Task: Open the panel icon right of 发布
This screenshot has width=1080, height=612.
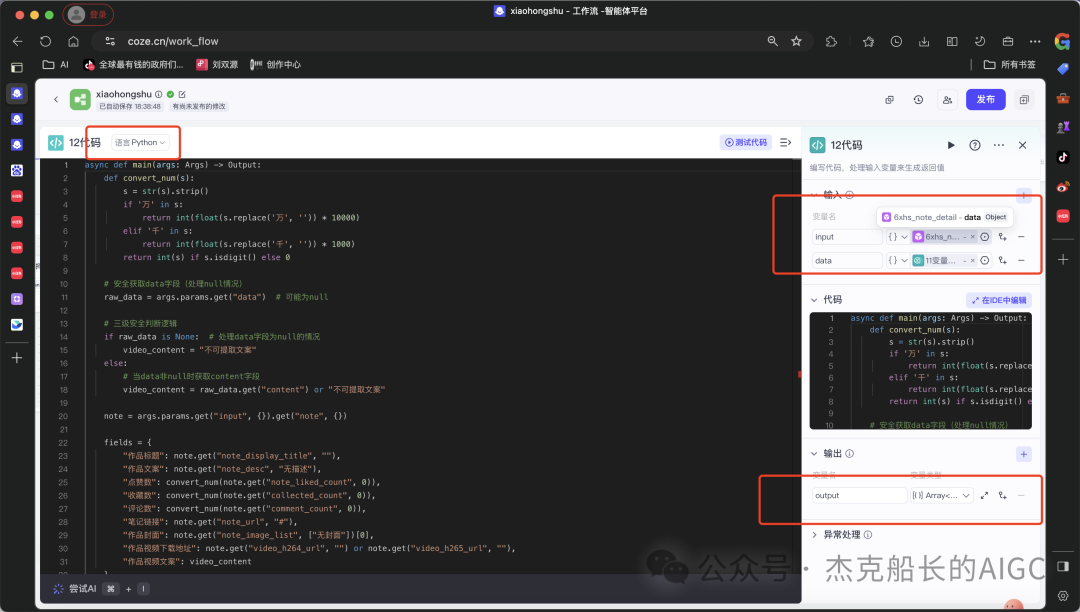Action: (x=1024, y=100)
